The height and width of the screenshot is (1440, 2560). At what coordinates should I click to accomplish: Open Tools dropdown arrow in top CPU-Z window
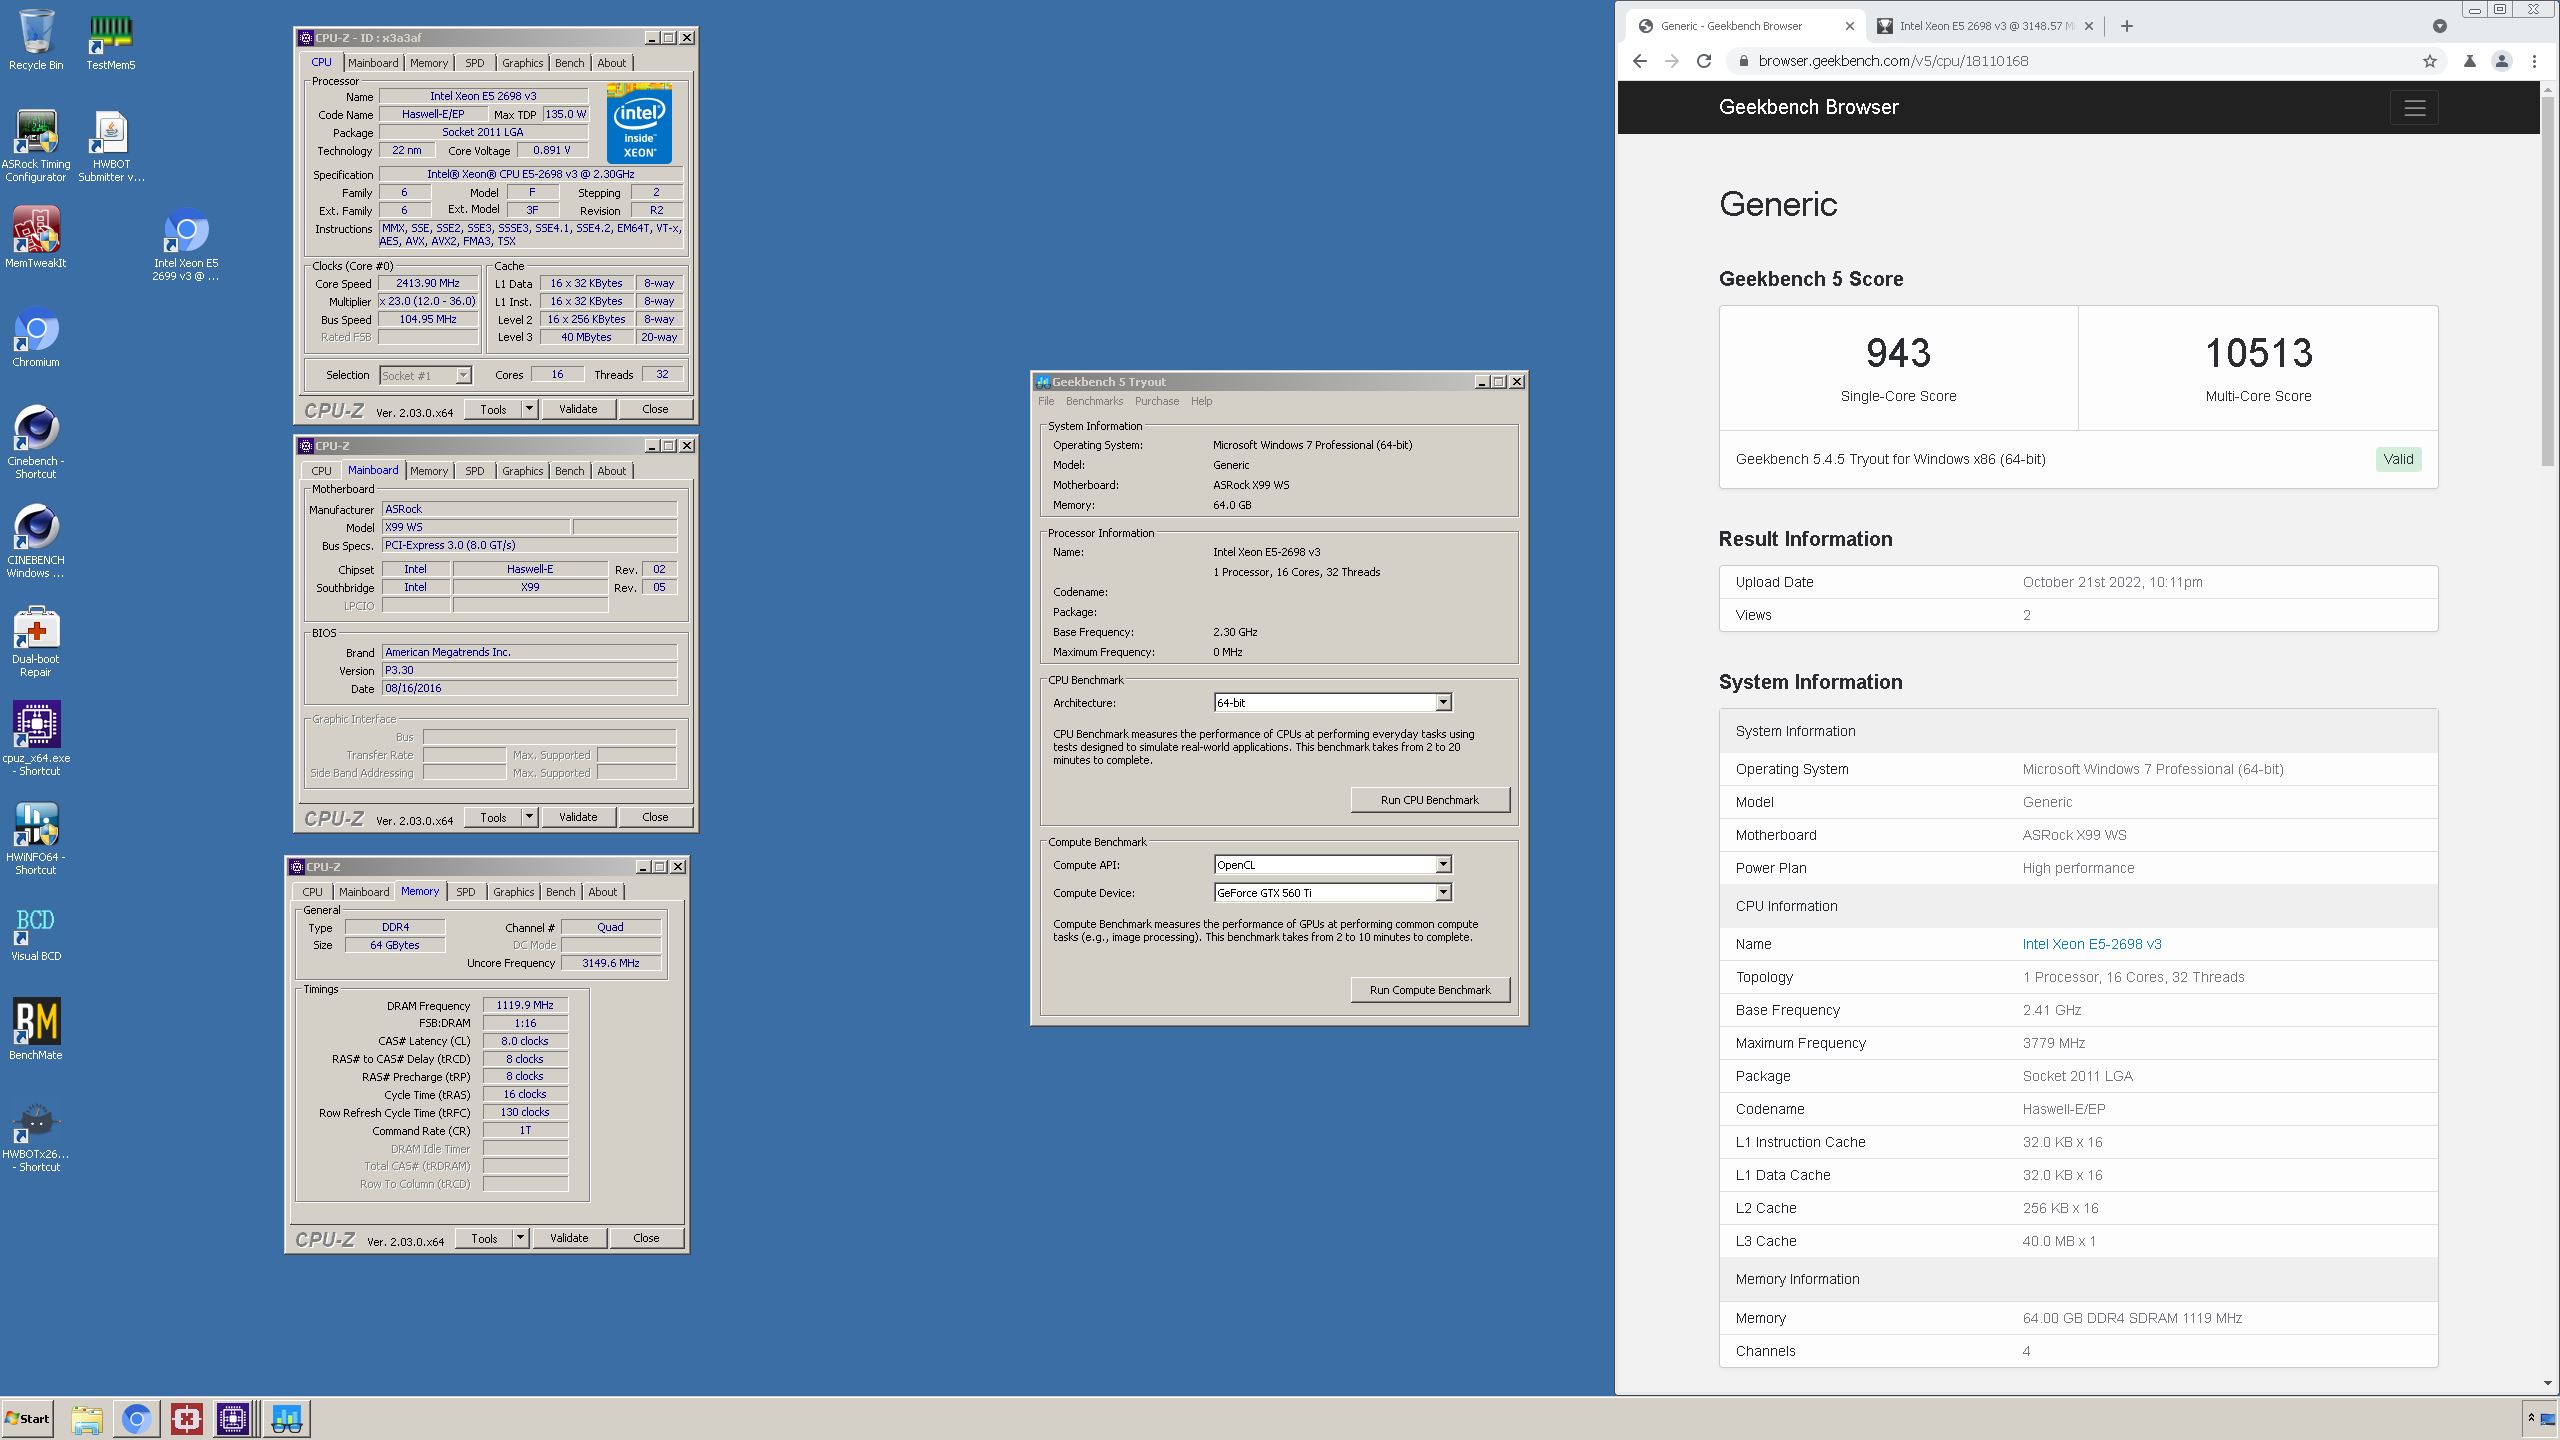pos(529,409)
